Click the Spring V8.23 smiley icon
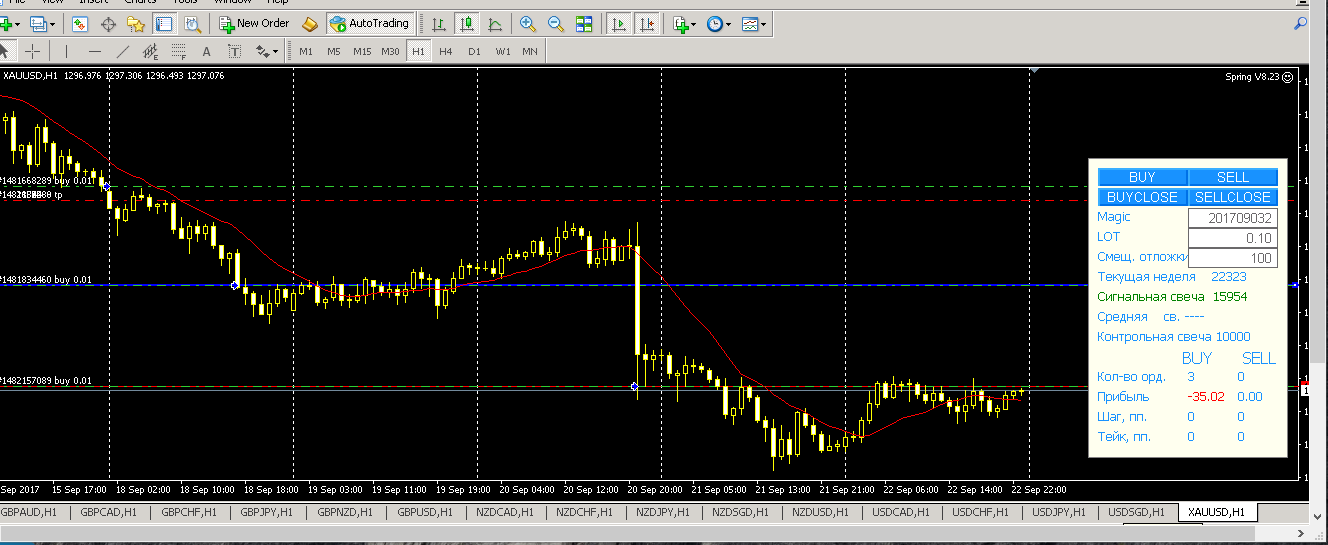This screenshot has height=545, width=1328. coord(1287,76)
